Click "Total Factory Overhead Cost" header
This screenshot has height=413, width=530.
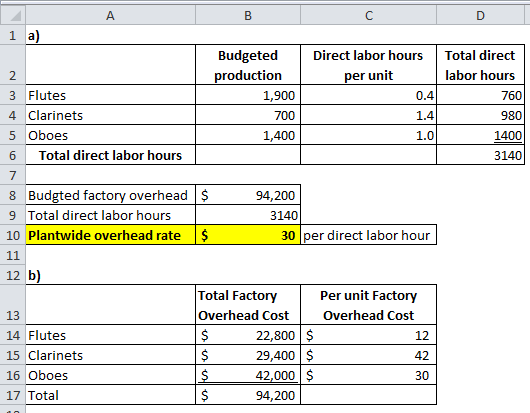click(x=248, y=305)
